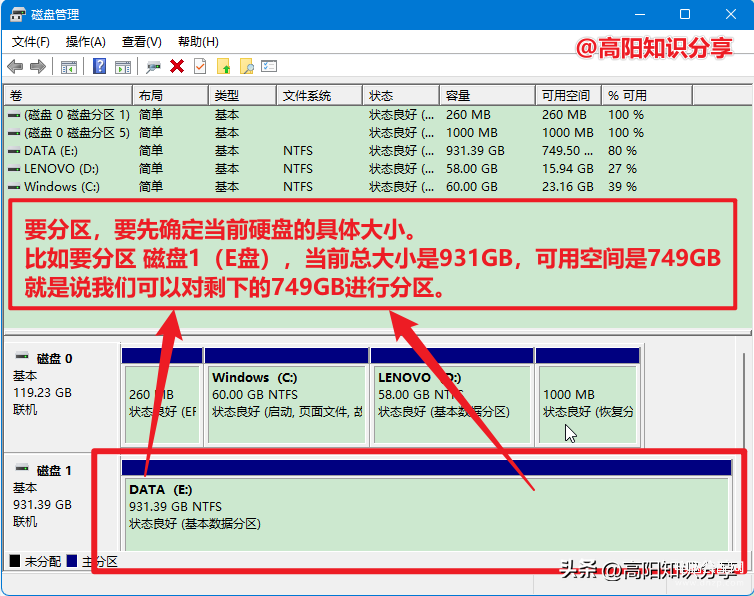Open the 文件(F) menu
This screenshot has width=754, height=596.
[x=30, y=42]
